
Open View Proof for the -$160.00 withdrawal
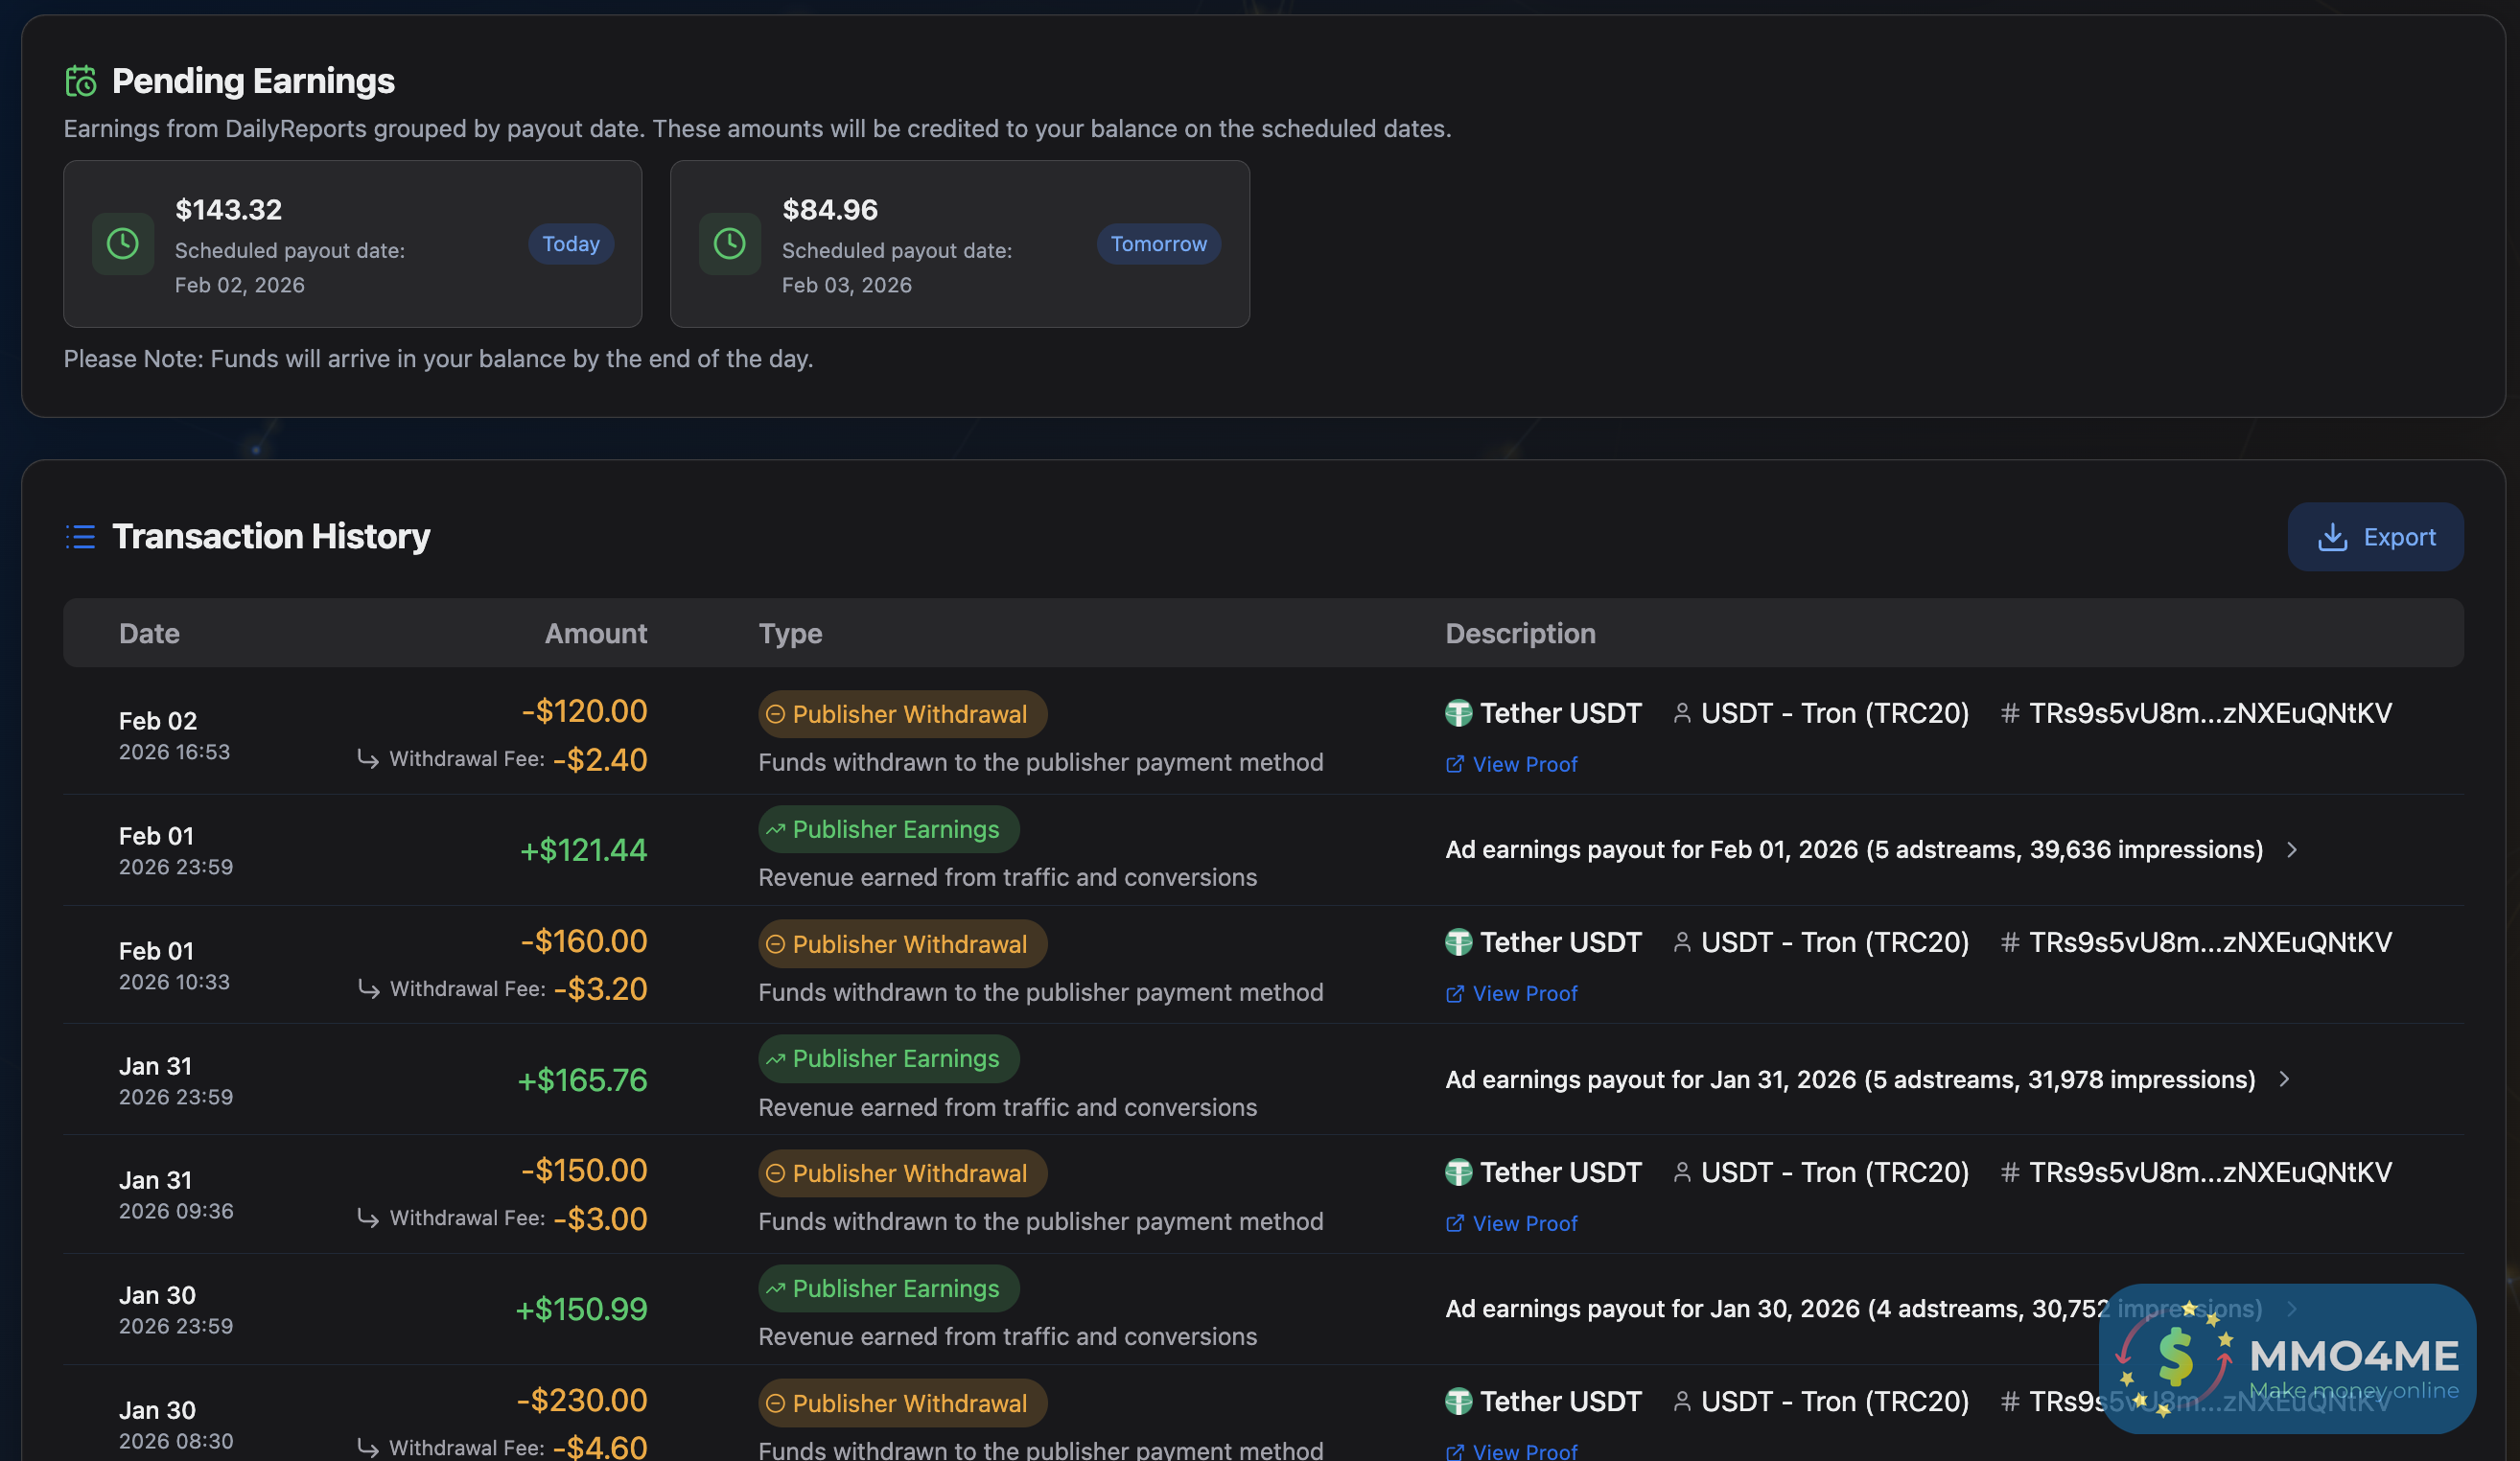pyautogui.click(x=1511, y=994)
